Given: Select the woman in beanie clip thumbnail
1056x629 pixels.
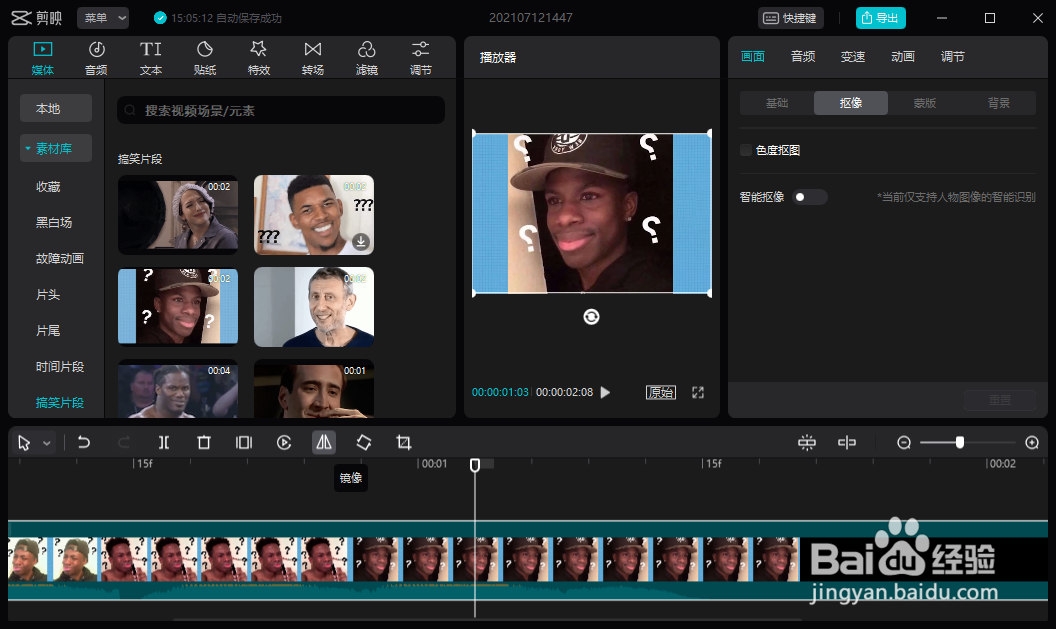Looking at the screenshot, I should pyautogui.click(x=178, y=215).
